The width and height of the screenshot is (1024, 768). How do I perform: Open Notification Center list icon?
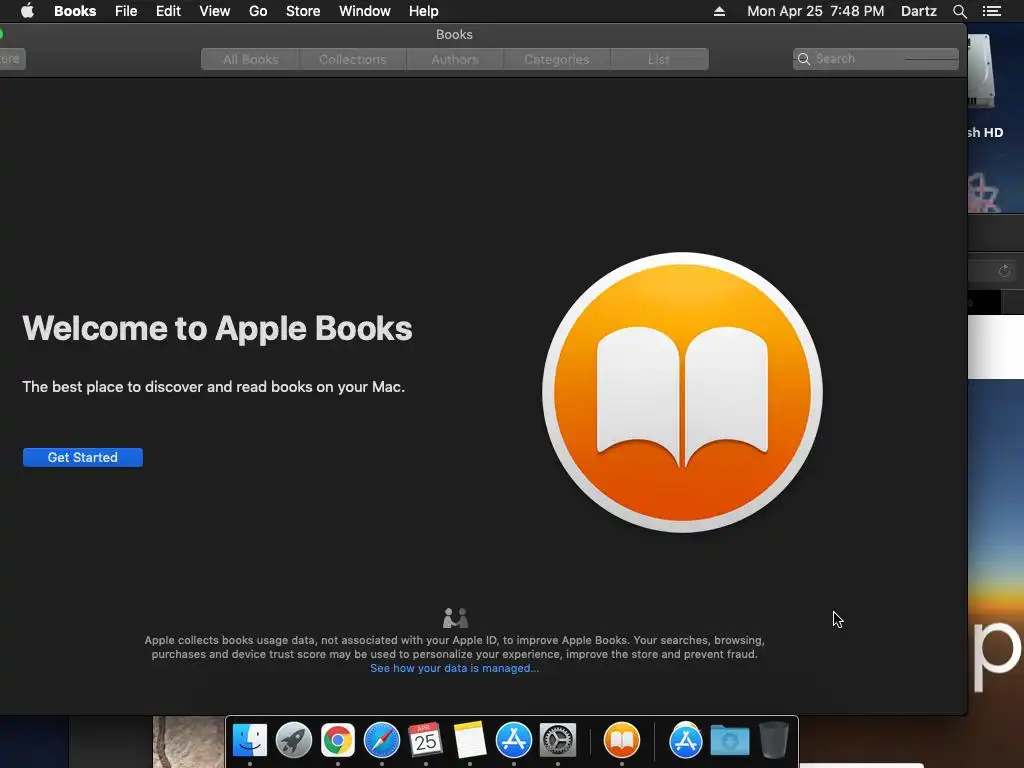click(992, 11)
